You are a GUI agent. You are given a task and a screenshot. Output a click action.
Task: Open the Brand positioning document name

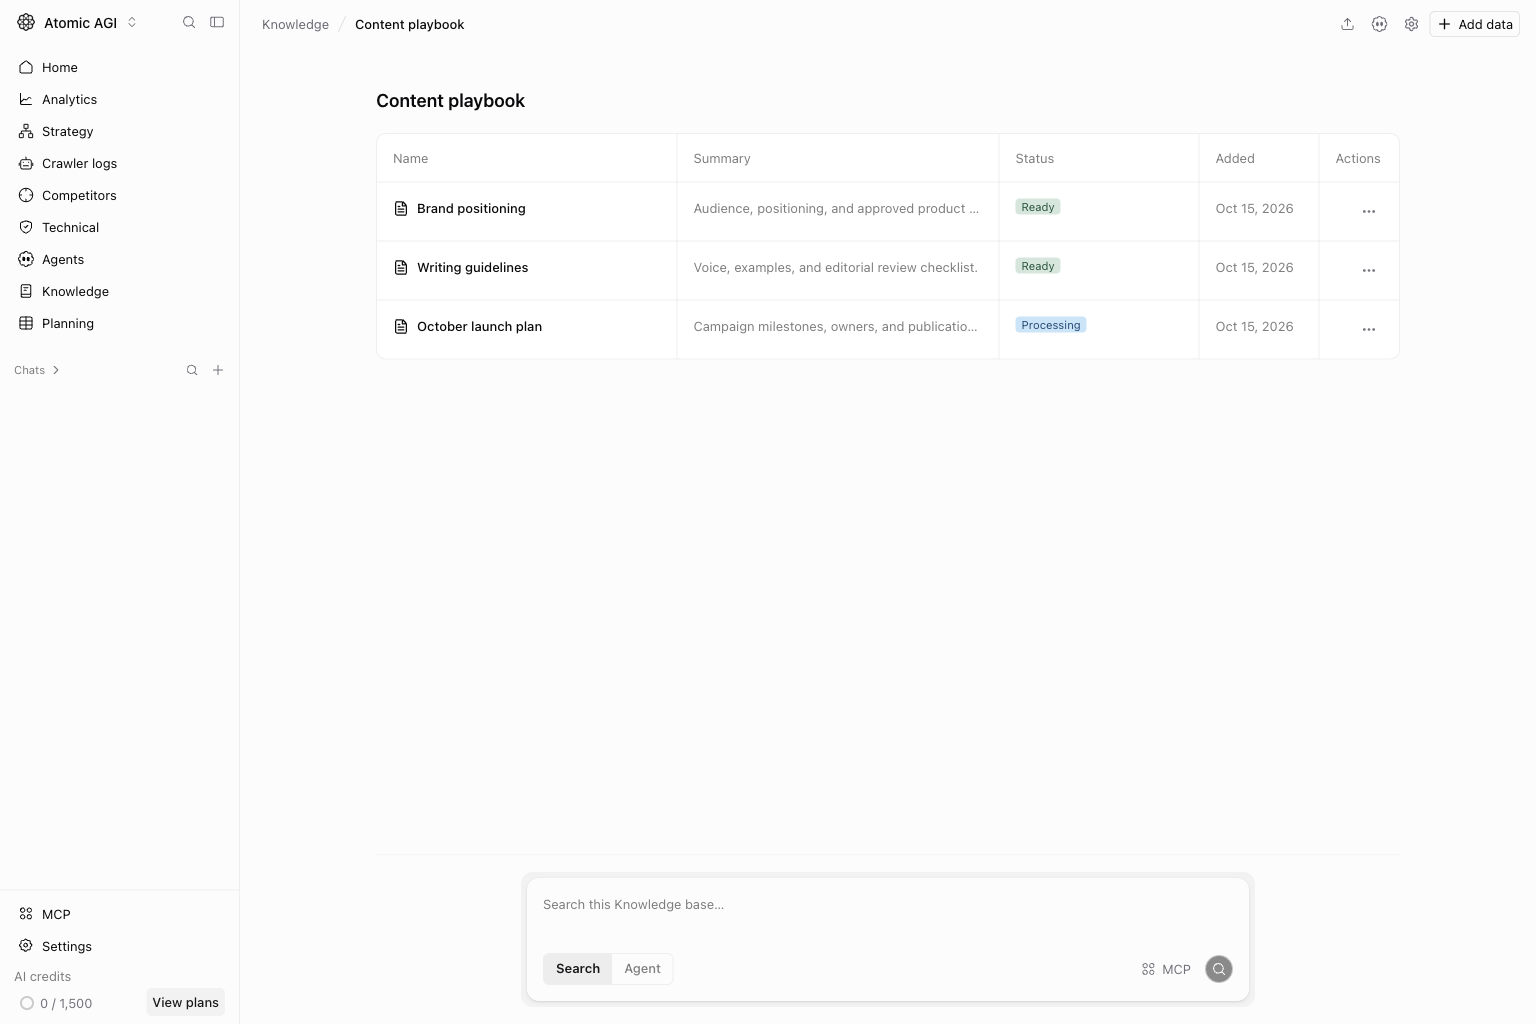[471, 208]
